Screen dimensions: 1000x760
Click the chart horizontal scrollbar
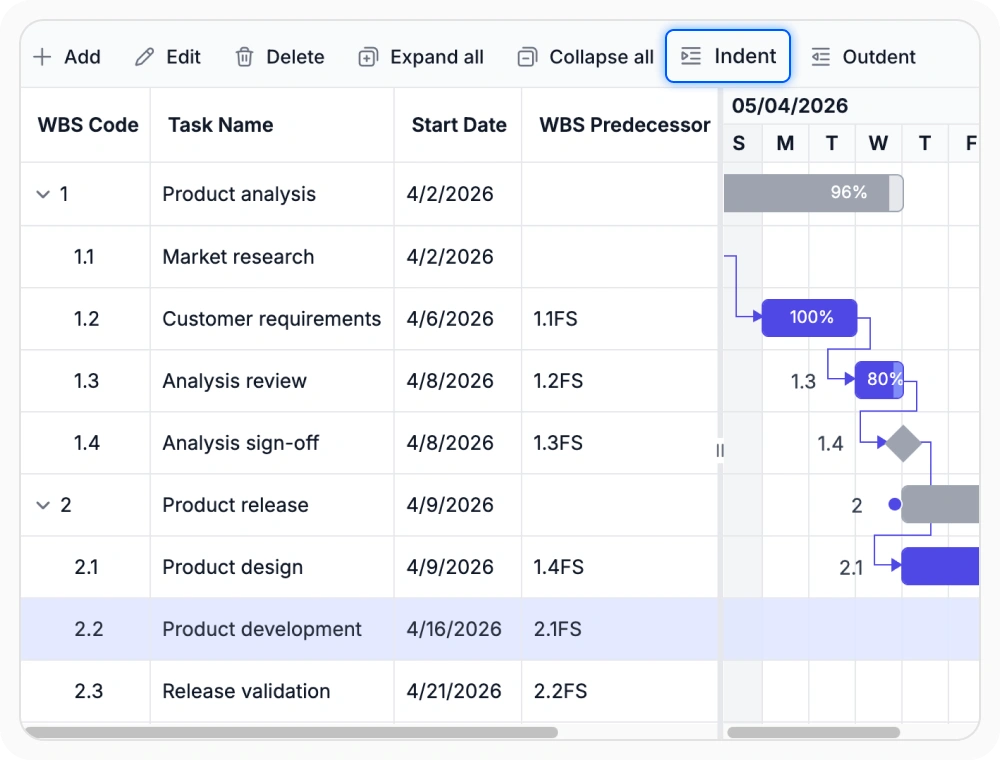tap(814, 733)
